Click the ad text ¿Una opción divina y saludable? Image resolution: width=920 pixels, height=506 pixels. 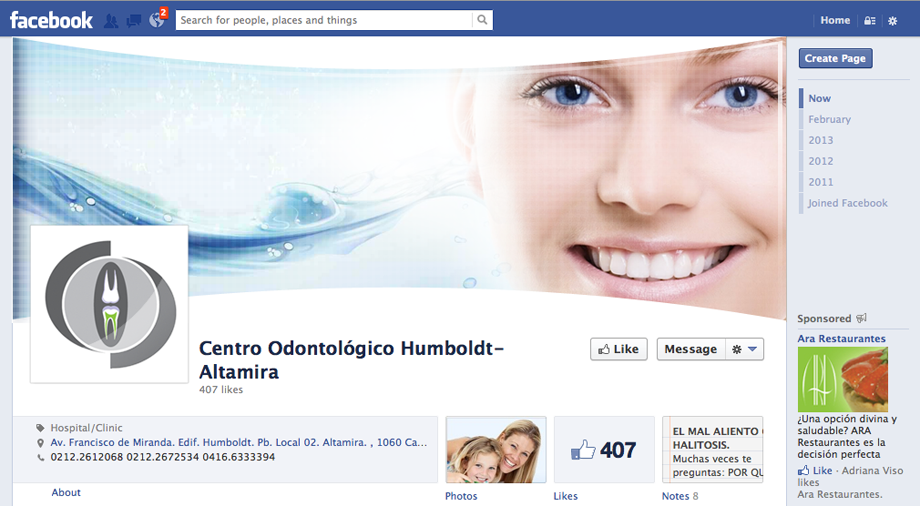tap(847, 437)
